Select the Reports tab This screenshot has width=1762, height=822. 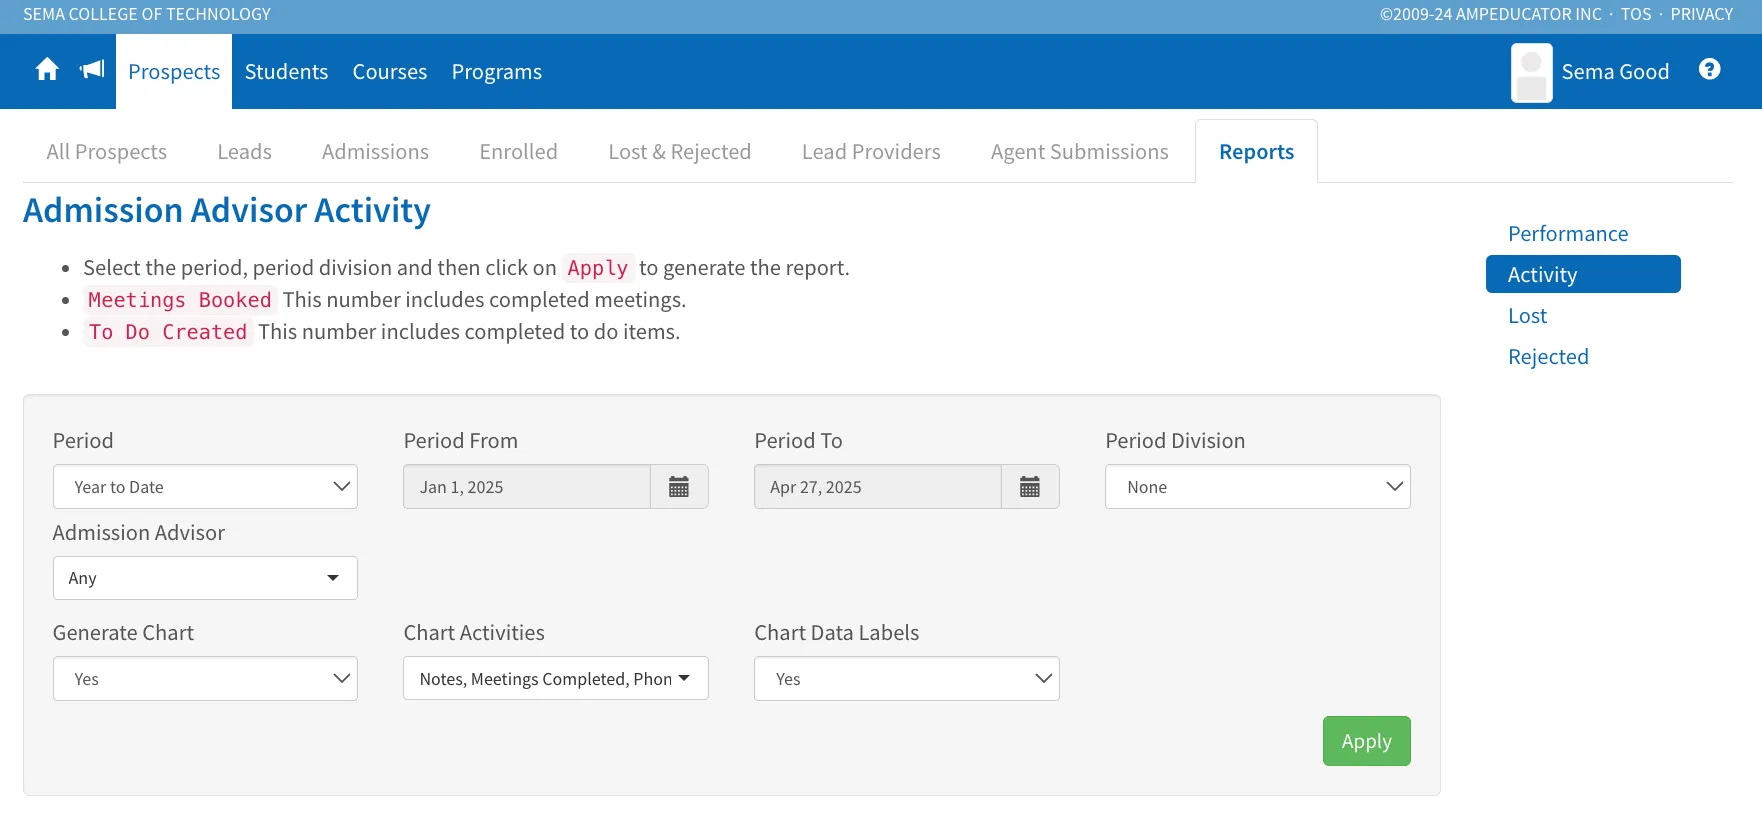(x=1256, y=152)
